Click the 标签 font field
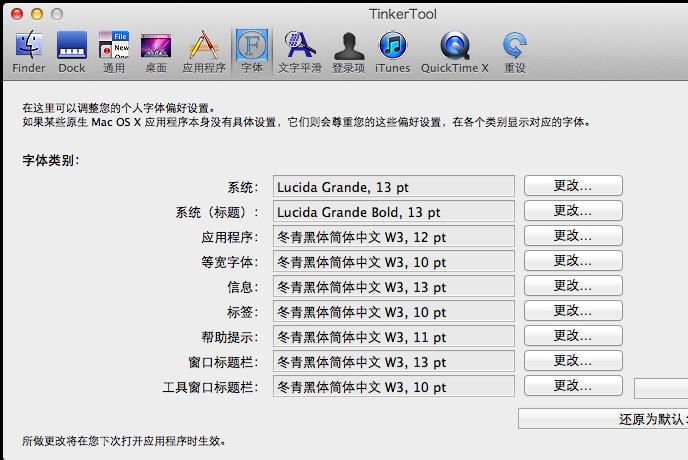Image resolution: width=688 pixels, height=460 pixels. click(x=394, y=312)
